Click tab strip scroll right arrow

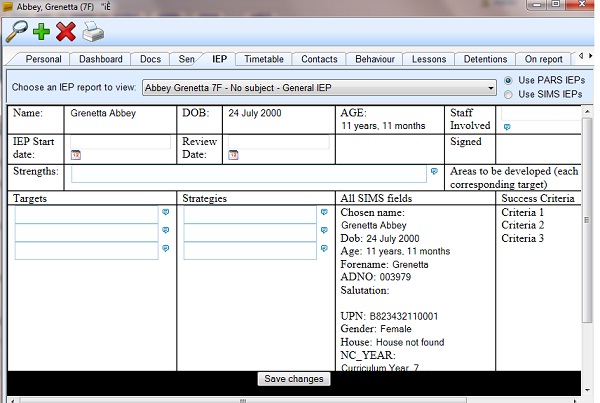pyautogui.click(x=590, y=56)
